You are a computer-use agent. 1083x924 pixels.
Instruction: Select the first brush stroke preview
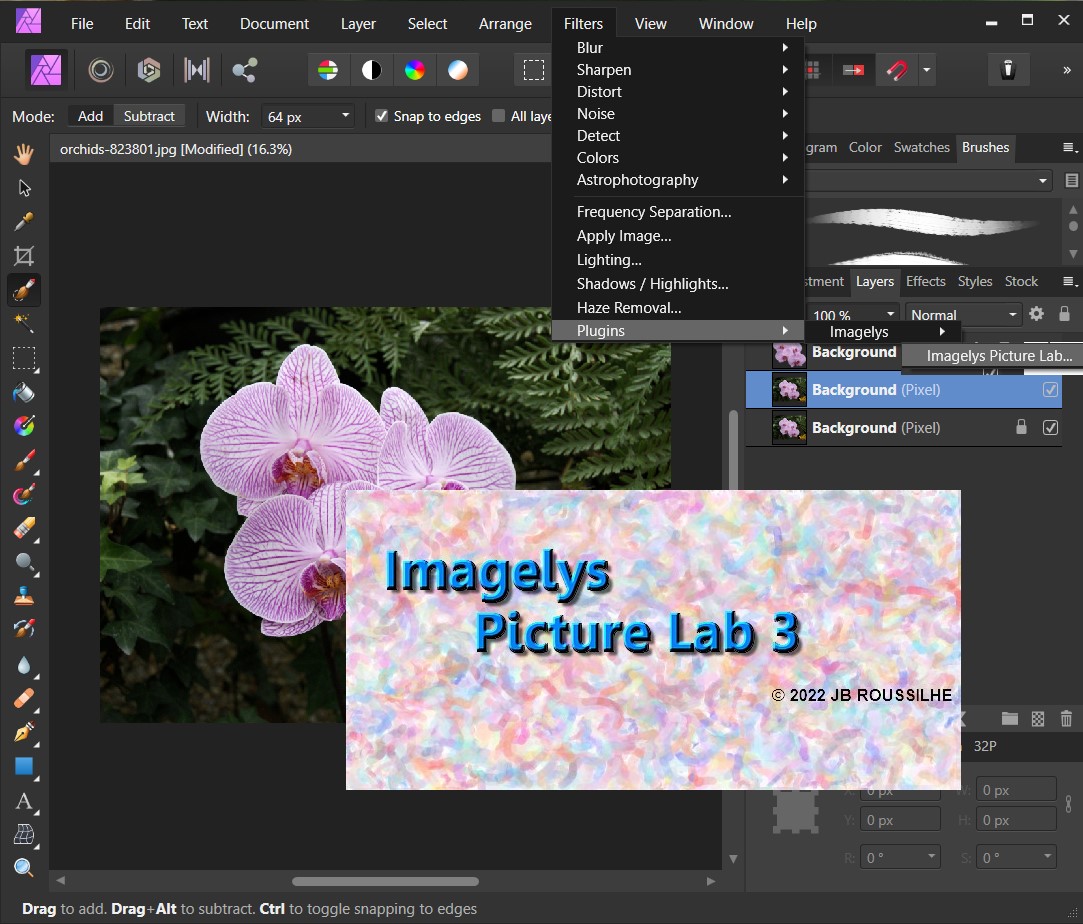tap(923, 222)
